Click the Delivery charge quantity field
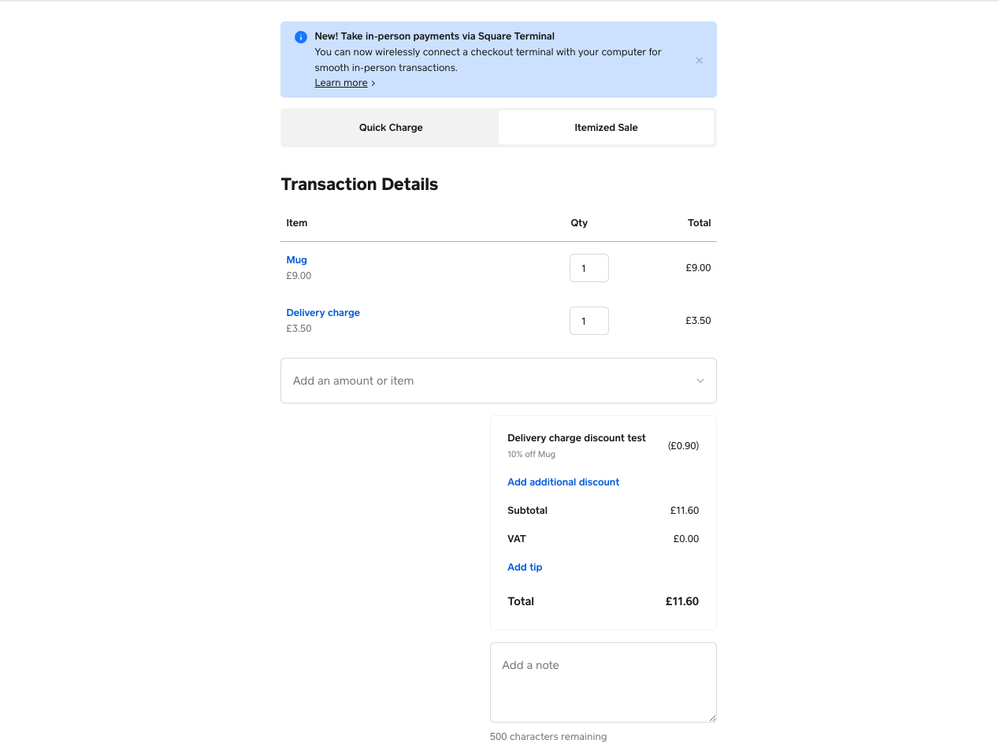999x755 pixels. point(589,321)
